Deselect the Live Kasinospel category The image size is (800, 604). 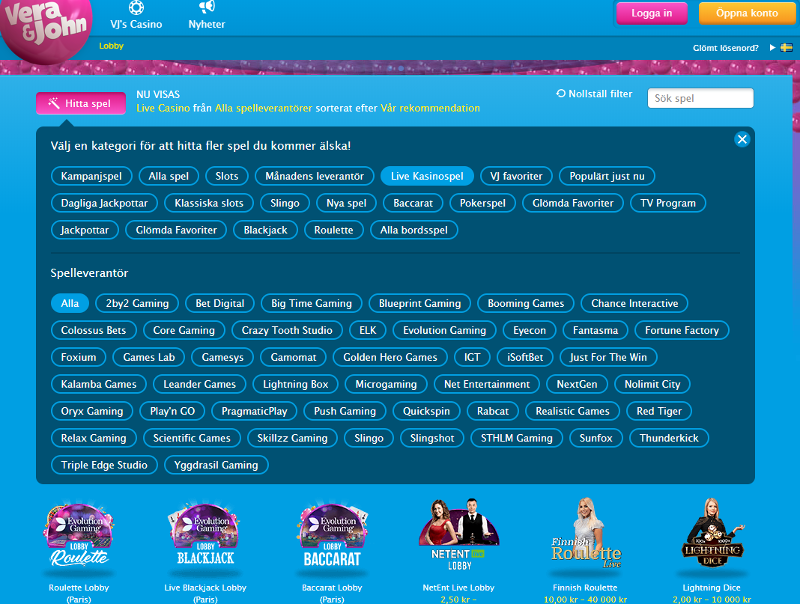[x=427, y=176]
